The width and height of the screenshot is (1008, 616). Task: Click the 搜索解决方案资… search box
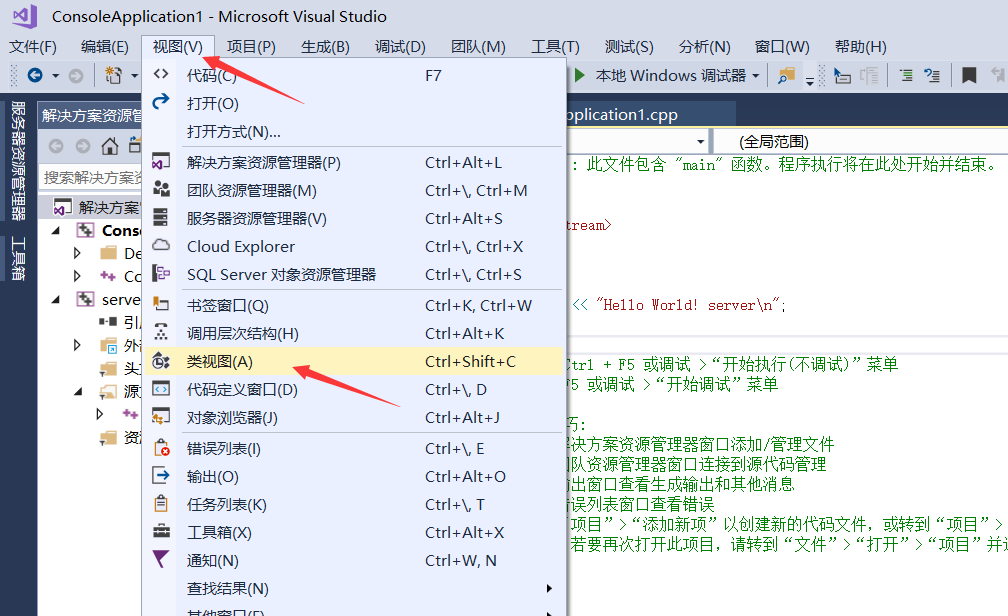click(91, 177)
